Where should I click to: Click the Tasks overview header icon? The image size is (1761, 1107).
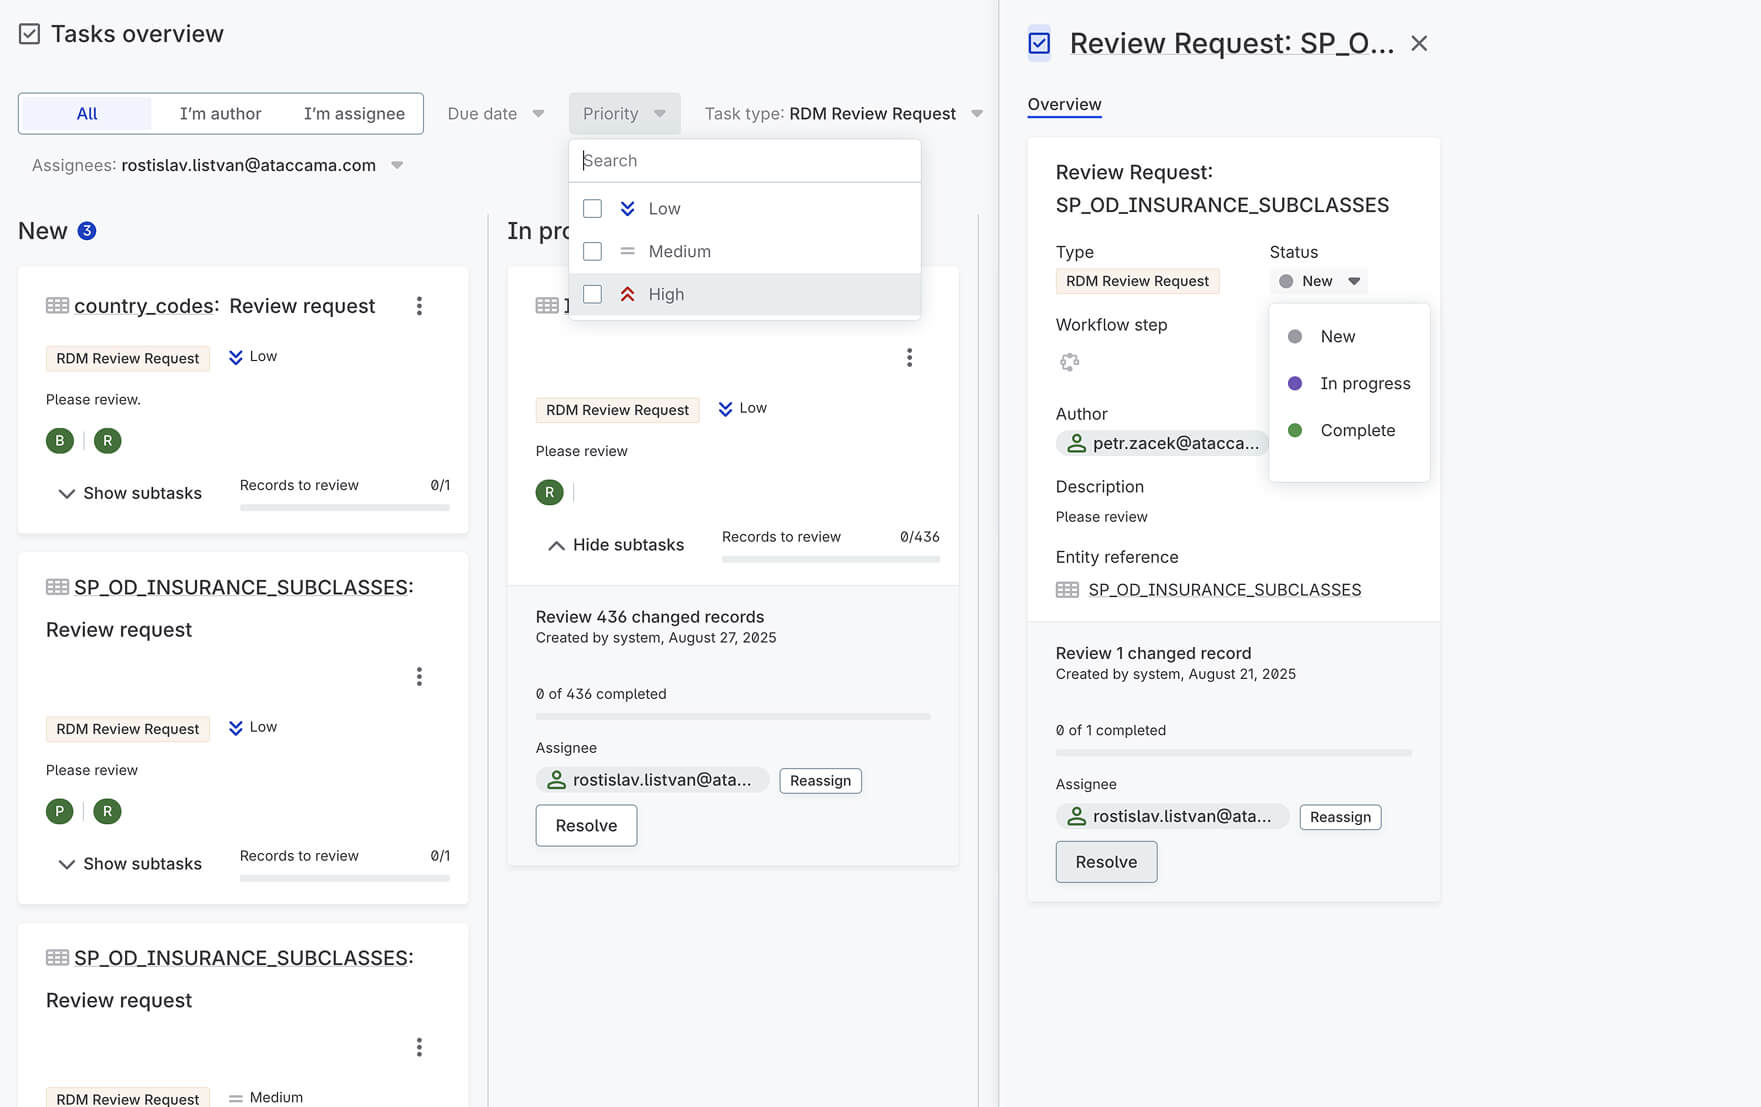click(30, 34)
